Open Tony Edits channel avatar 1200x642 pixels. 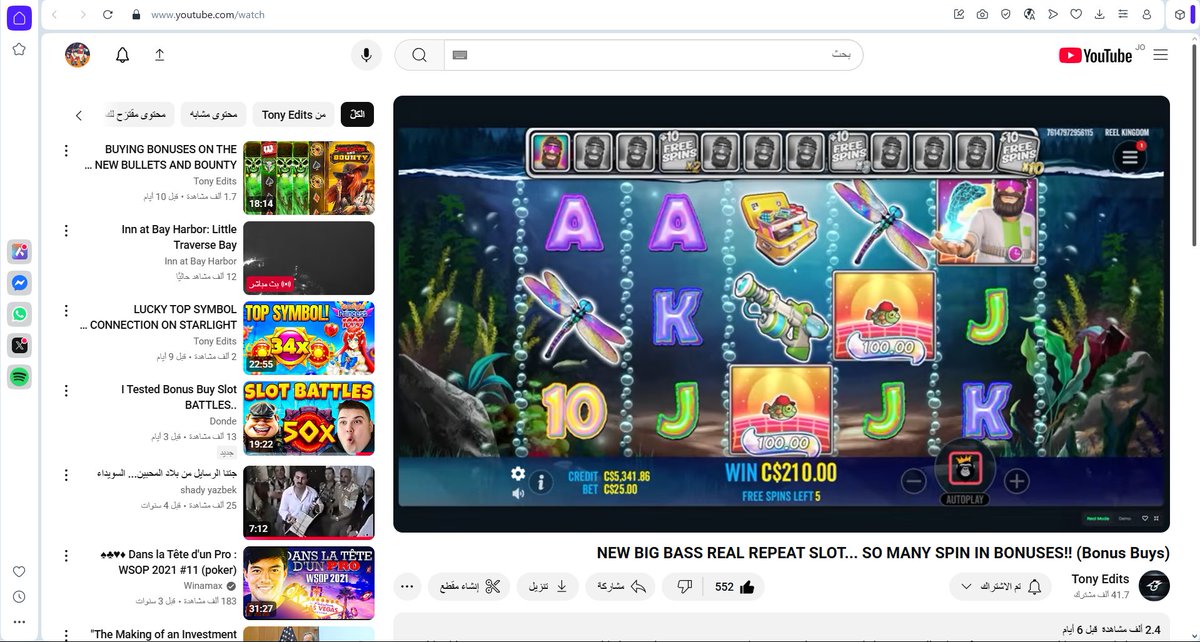tap(1154, 586)
